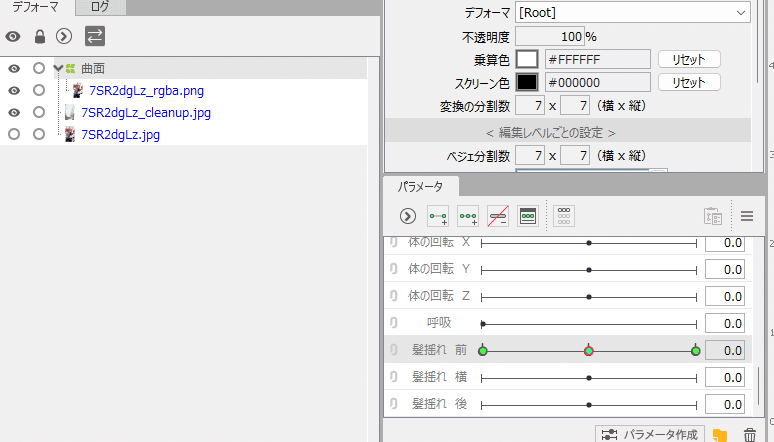Screen dimensions: 774x442
Task: Click the 体の回転 X slider handle
Action: click(x=589, y=243)
